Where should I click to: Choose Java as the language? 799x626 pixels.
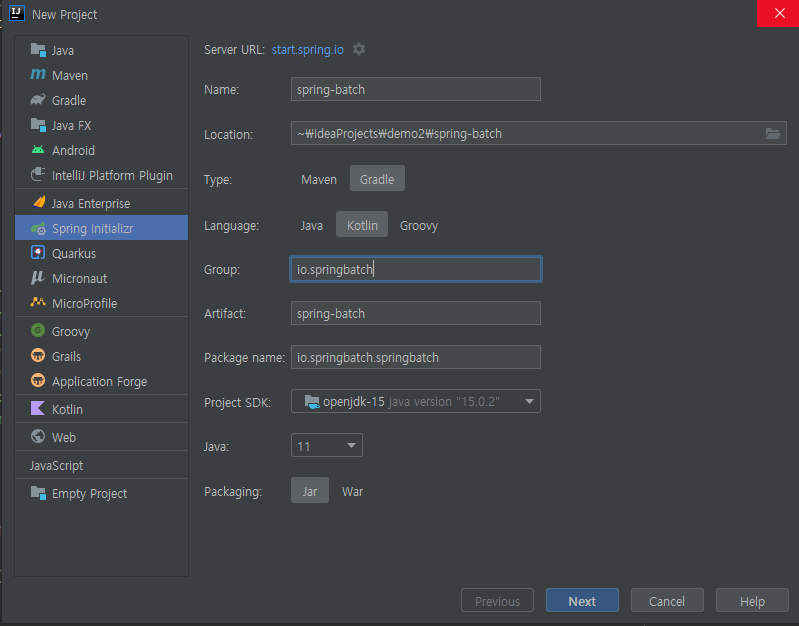click(312, 225)
